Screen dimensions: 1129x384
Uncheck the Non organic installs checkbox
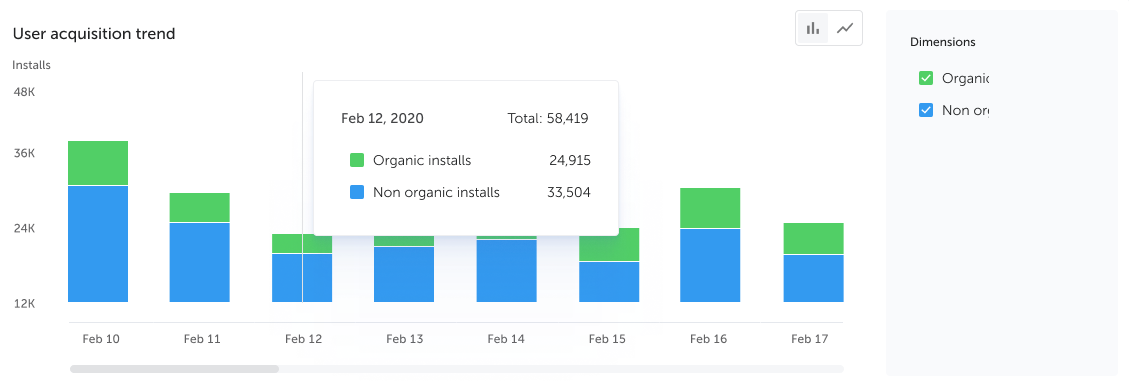pyautogui.click(x=926, y=111)
